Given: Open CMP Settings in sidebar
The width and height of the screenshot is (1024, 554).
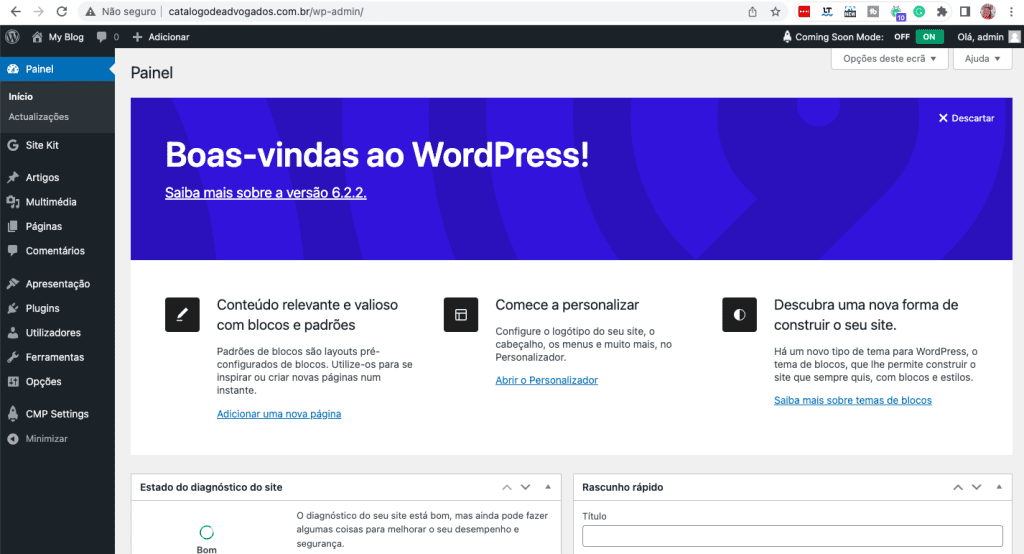Looking at the screenshot, I should [x=57, y=414].
